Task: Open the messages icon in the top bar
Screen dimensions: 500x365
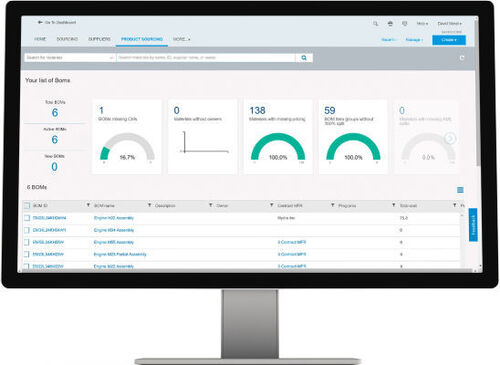Action: 404,23
